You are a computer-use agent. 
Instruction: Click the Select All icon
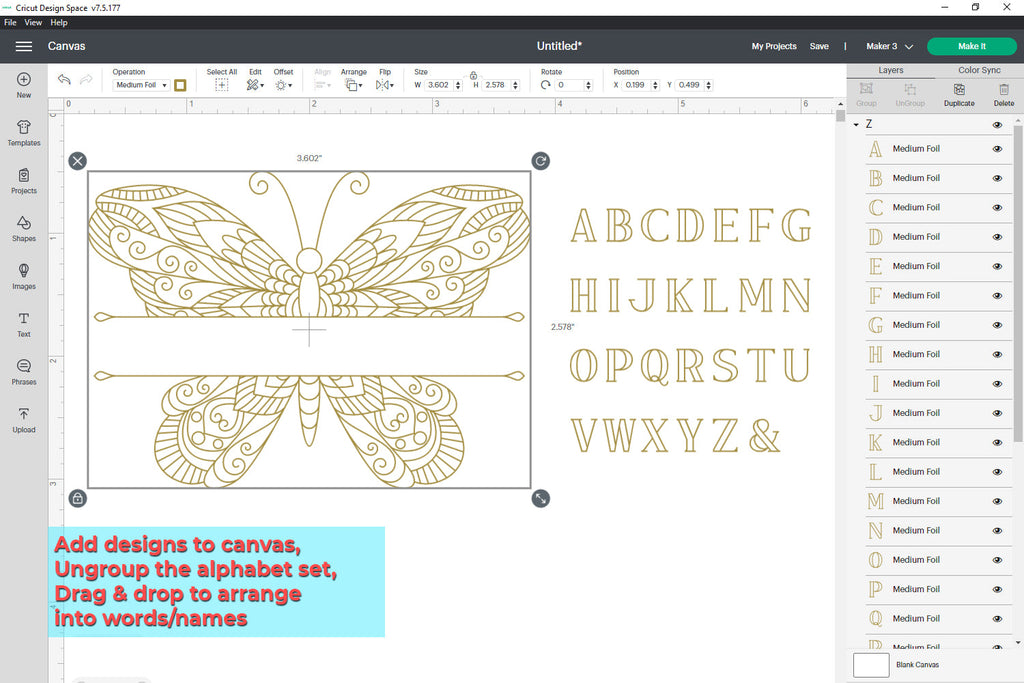click(x=221, y=85)
